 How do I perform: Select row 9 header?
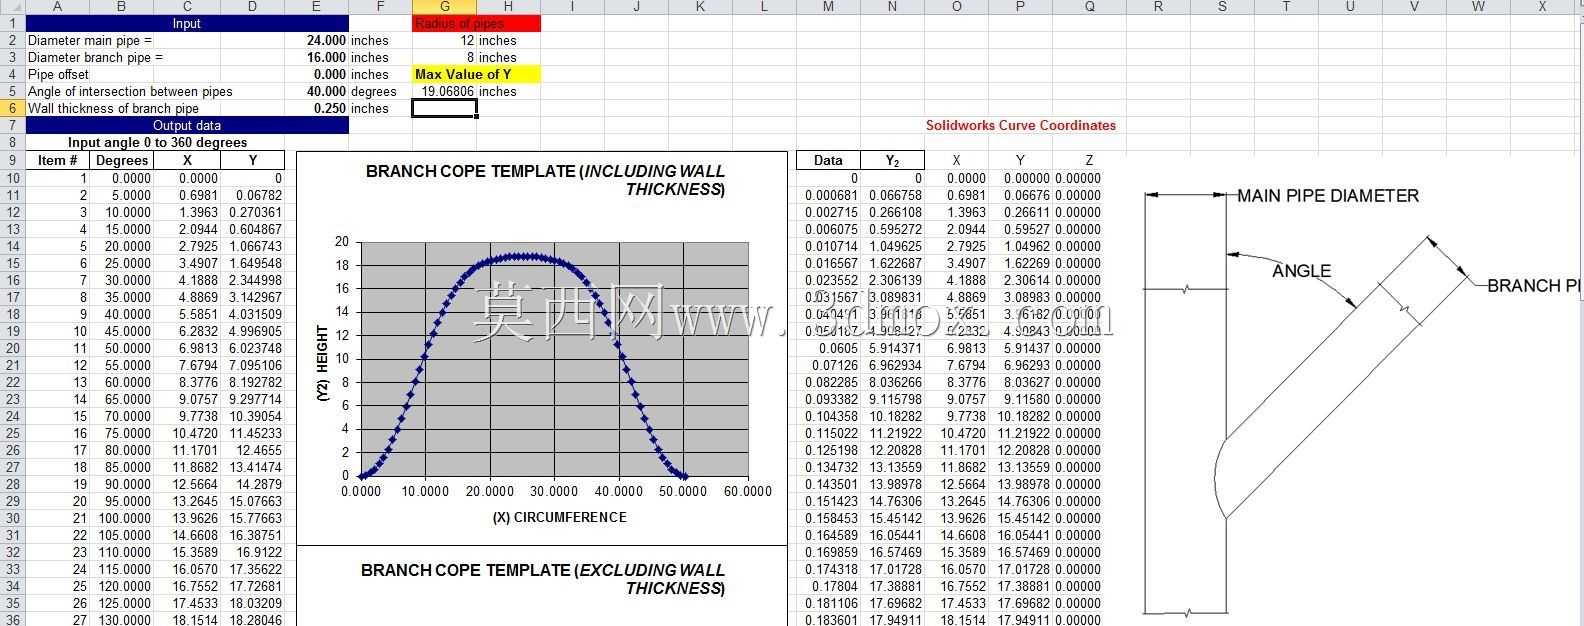point(12,160)
